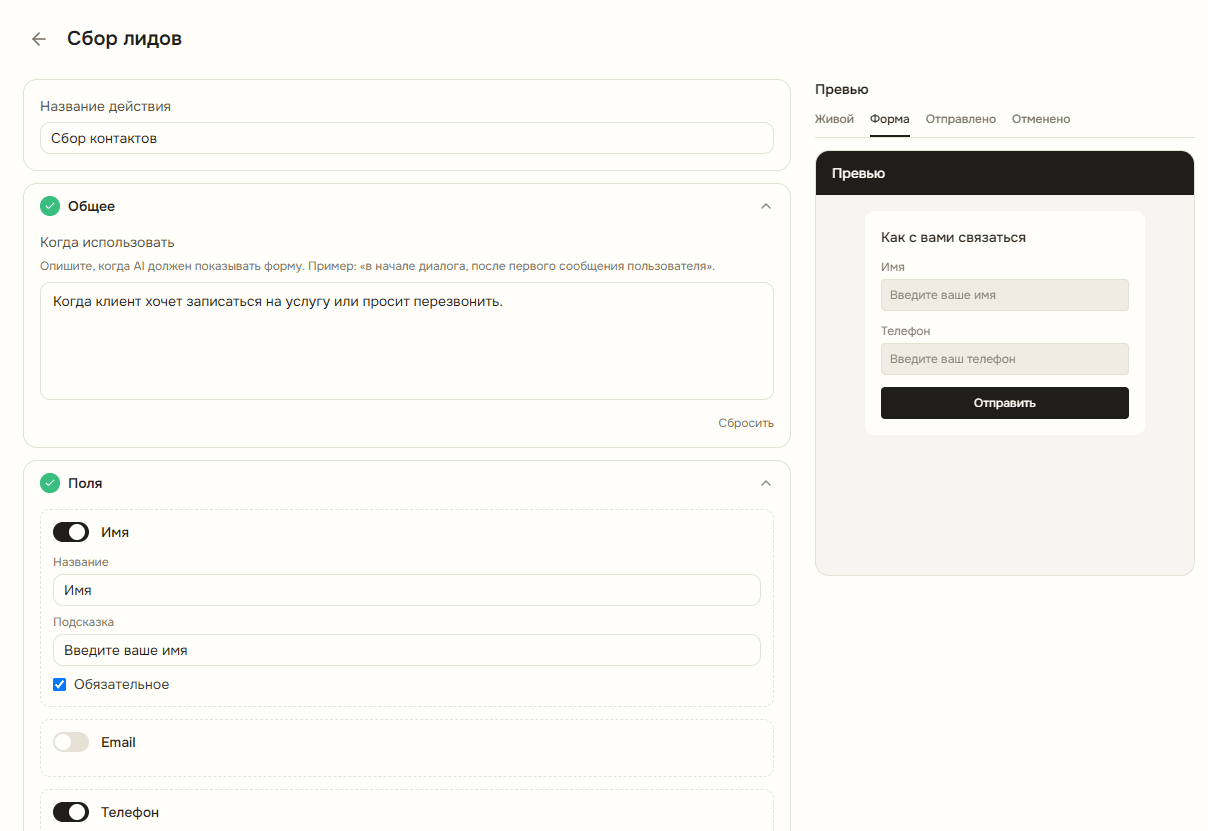
Task: Toggle off the Имя field switch
Action: point(71,532)
